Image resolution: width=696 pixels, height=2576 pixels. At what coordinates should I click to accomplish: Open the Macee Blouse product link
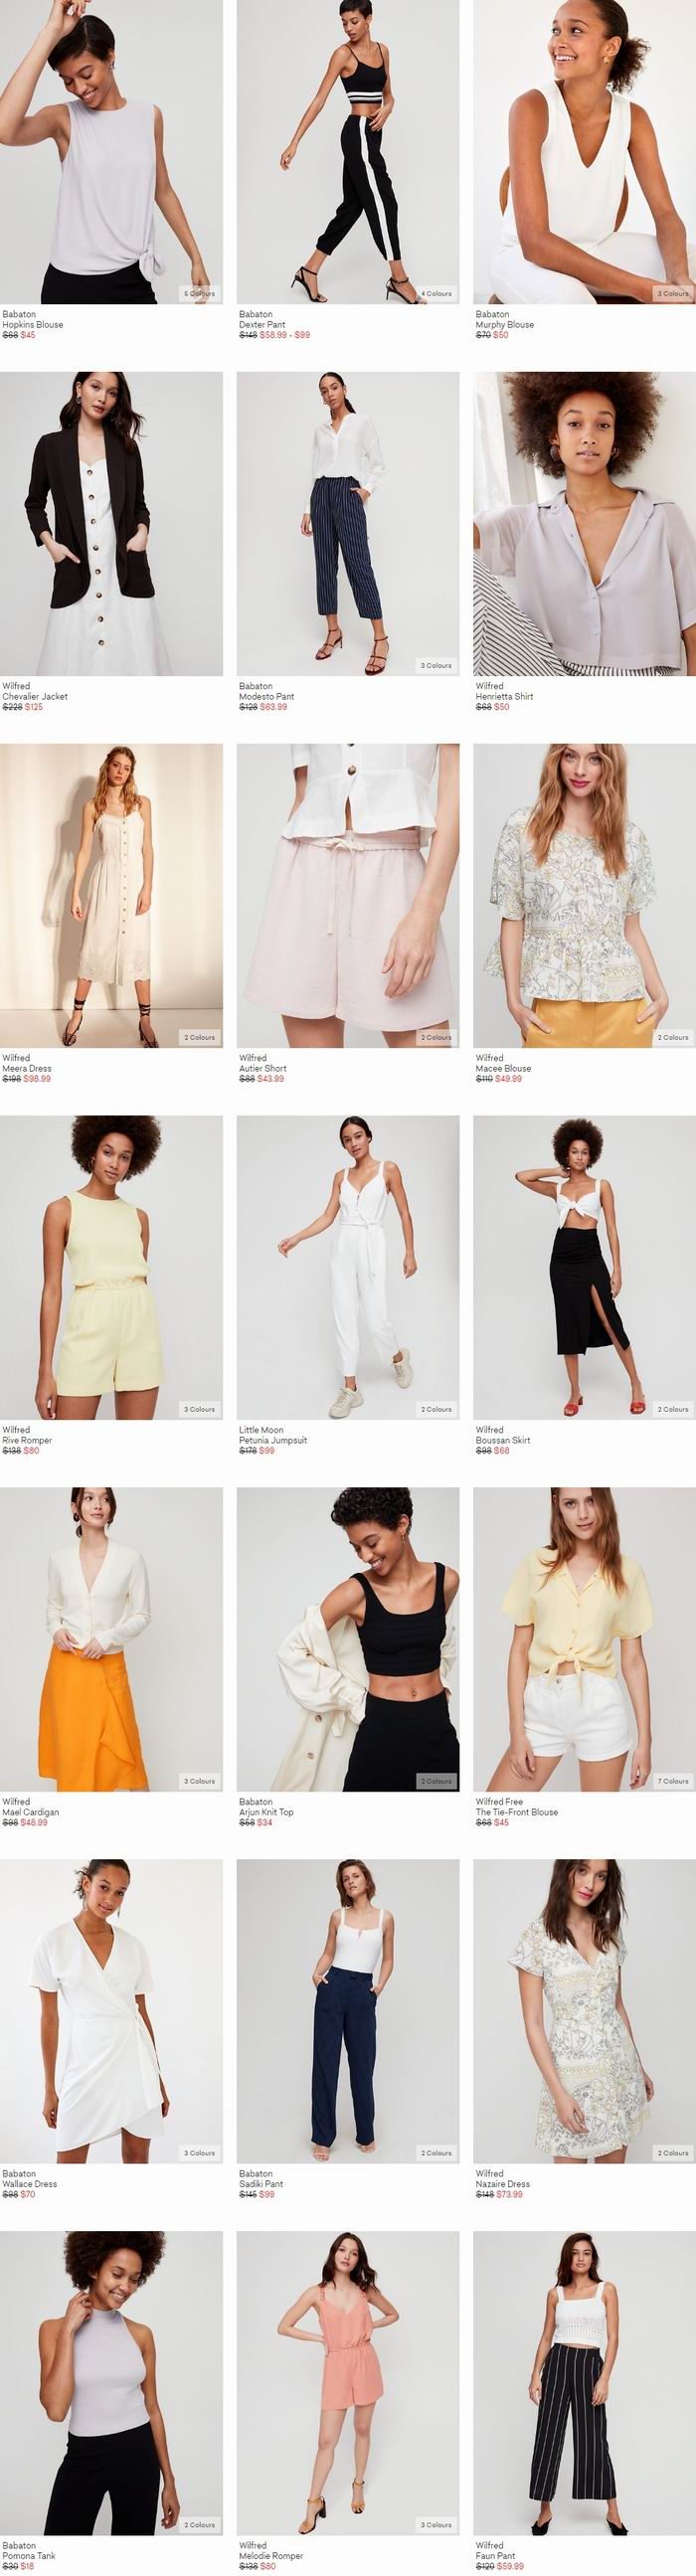[x=504, y=1069]
